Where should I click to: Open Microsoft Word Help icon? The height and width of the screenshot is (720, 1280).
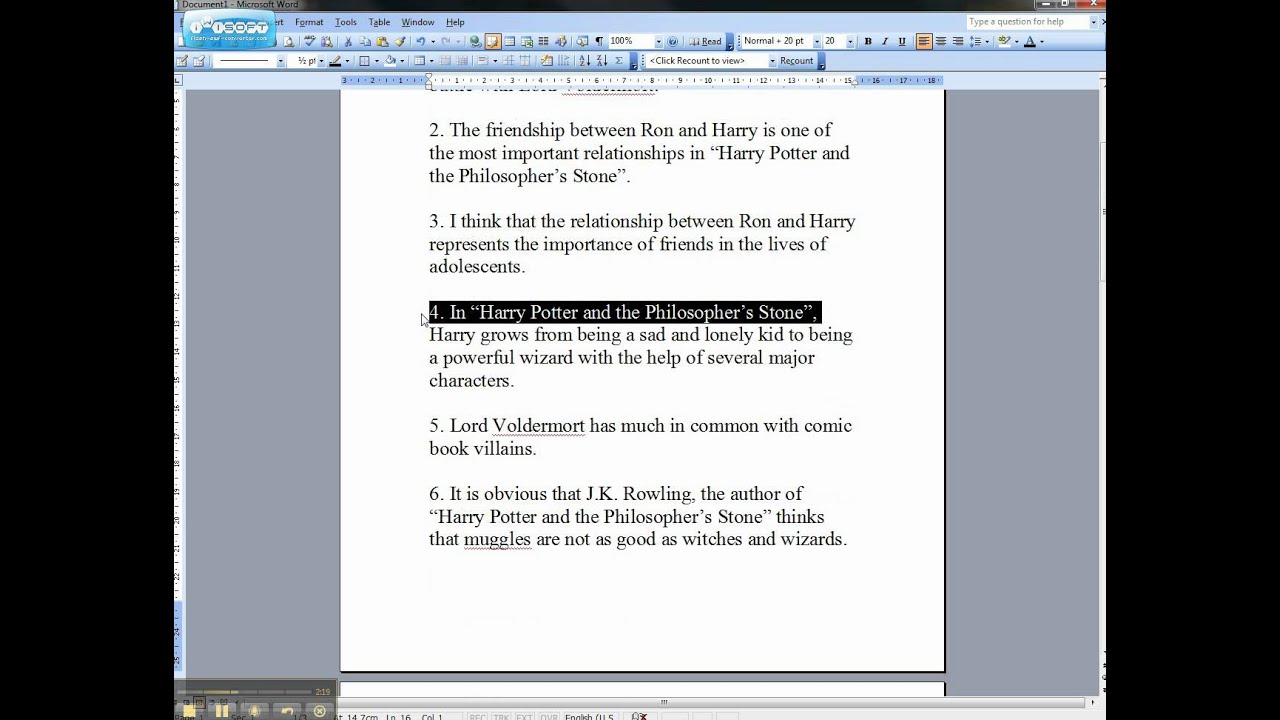pyautogui.click(x=672, y=41)
